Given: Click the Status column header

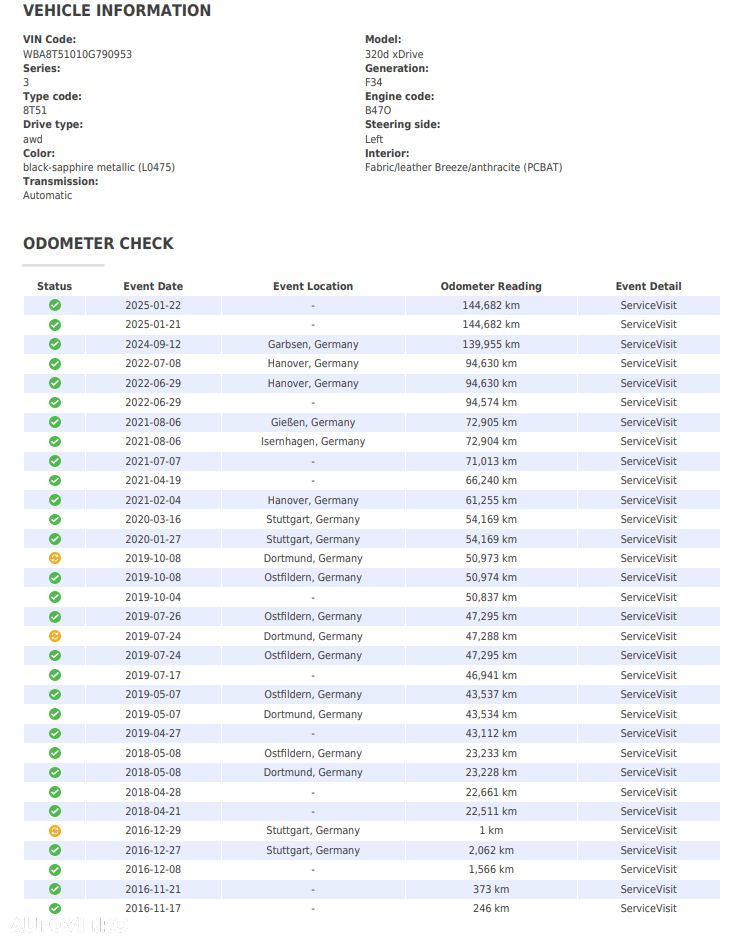Looking at the screenshot, I should pos(55,287).
